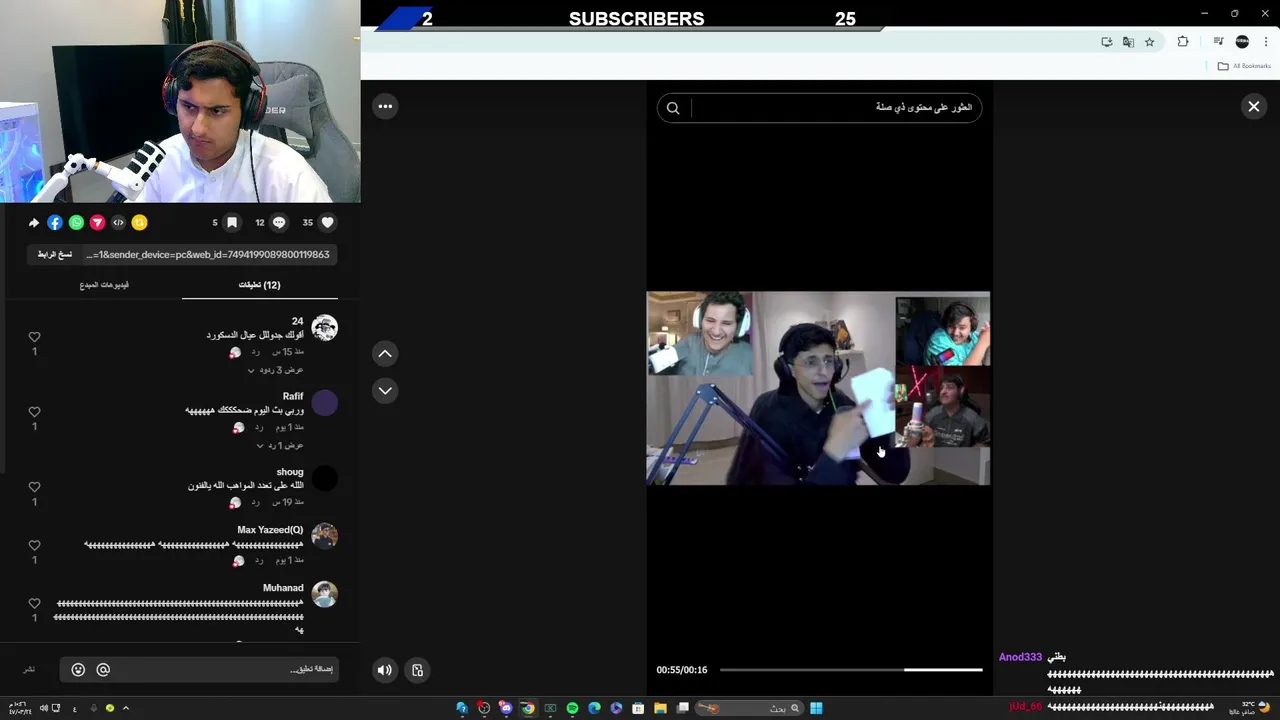Click the add comment input field

click(199, 670)
